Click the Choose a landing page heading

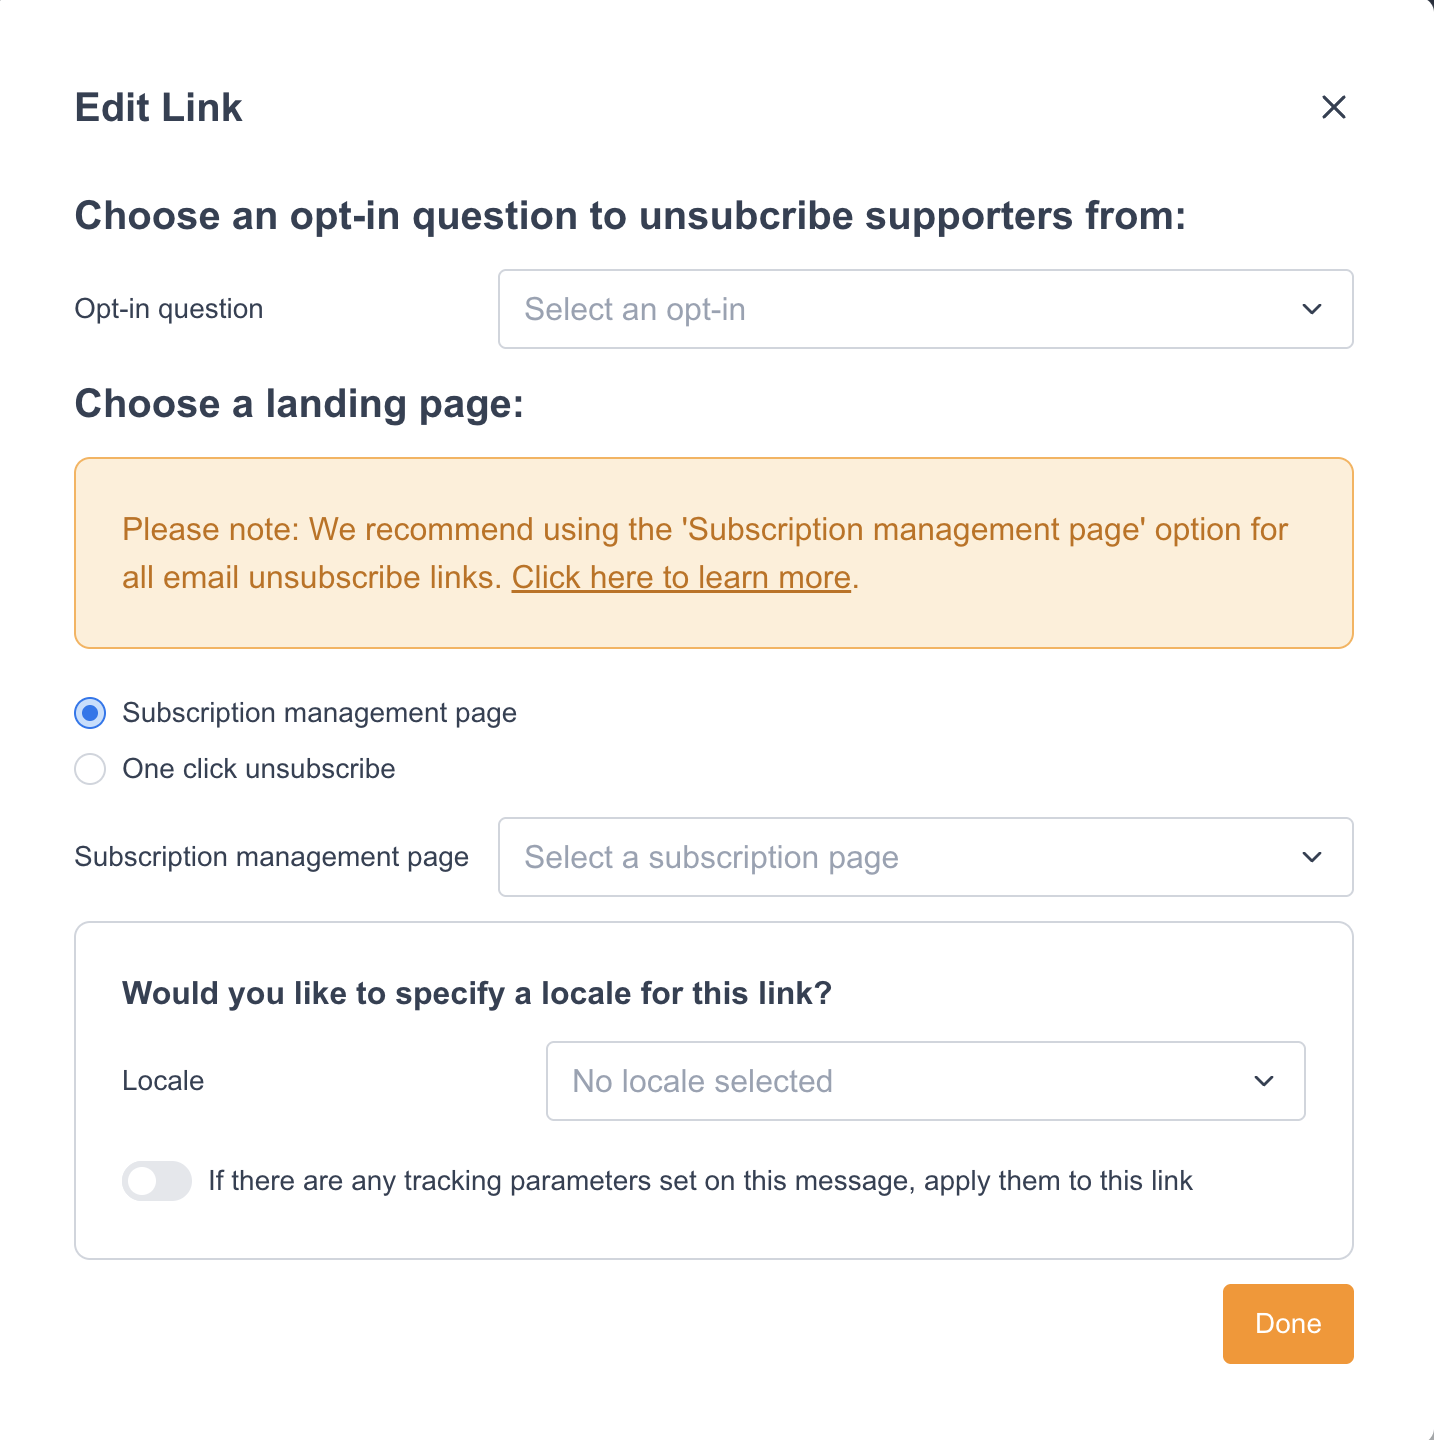tap(299, 404)
